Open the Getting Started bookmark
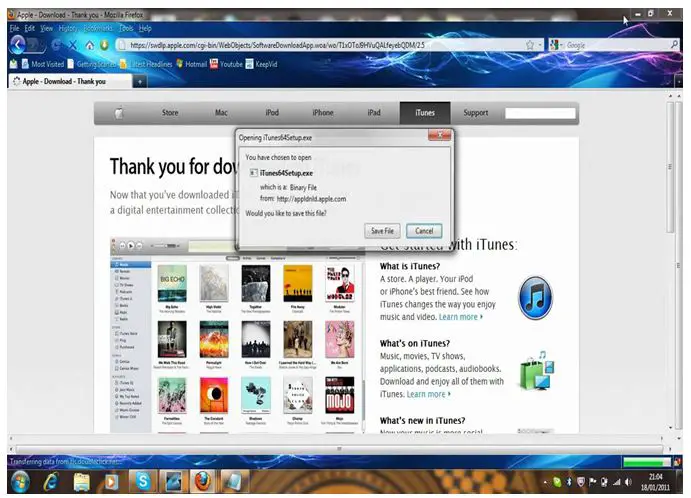The height and width of the screenshot is (498, 691). tap(92, 64)
